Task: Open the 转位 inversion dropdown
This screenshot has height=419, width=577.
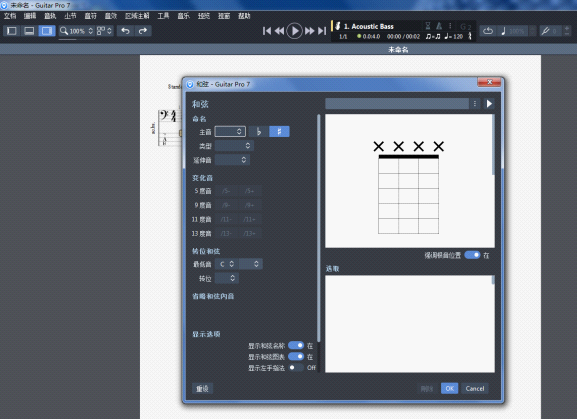Action: click(x=227, y=278)
